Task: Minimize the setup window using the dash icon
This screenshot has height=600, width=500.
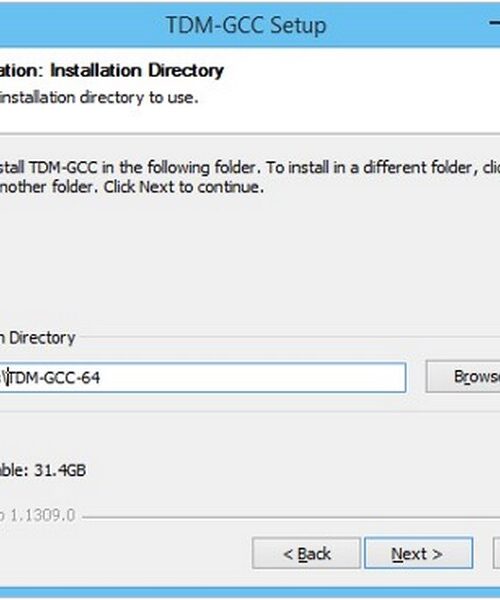Action: click(495, 24)
